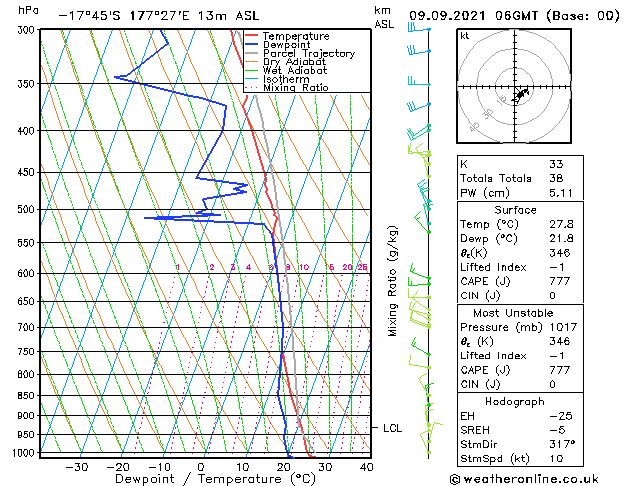
Task: Click the cyan wind barb near 350 hPa
Action: (419, 81)
